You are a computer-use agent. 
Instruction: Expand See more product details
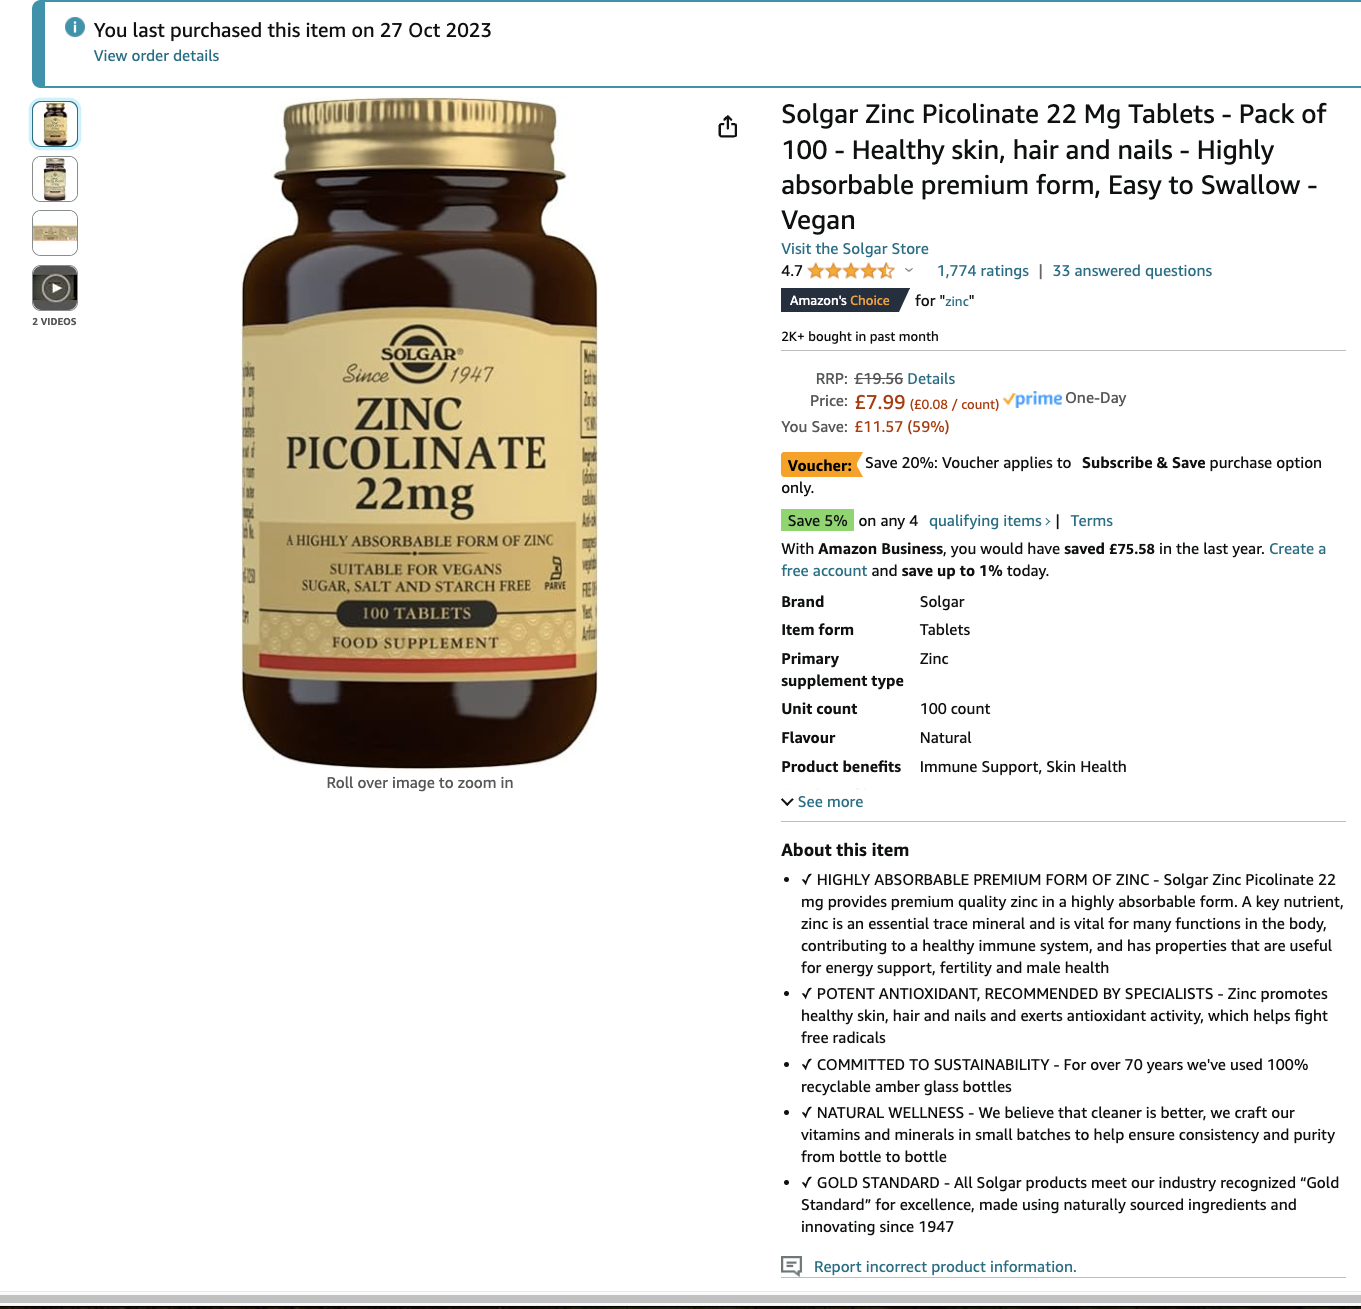click(x=822, y=802)
